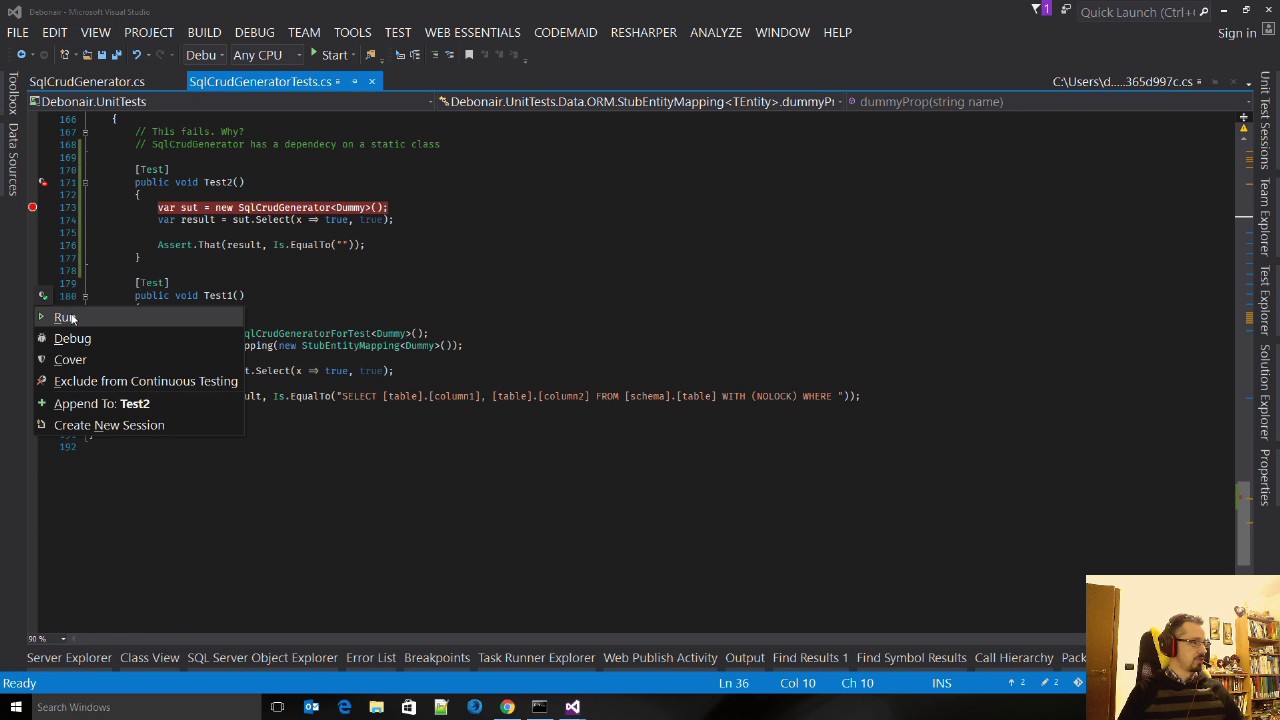Click the Sign in link
This screenshot has width=1280, height=720.
[1236, 33]
